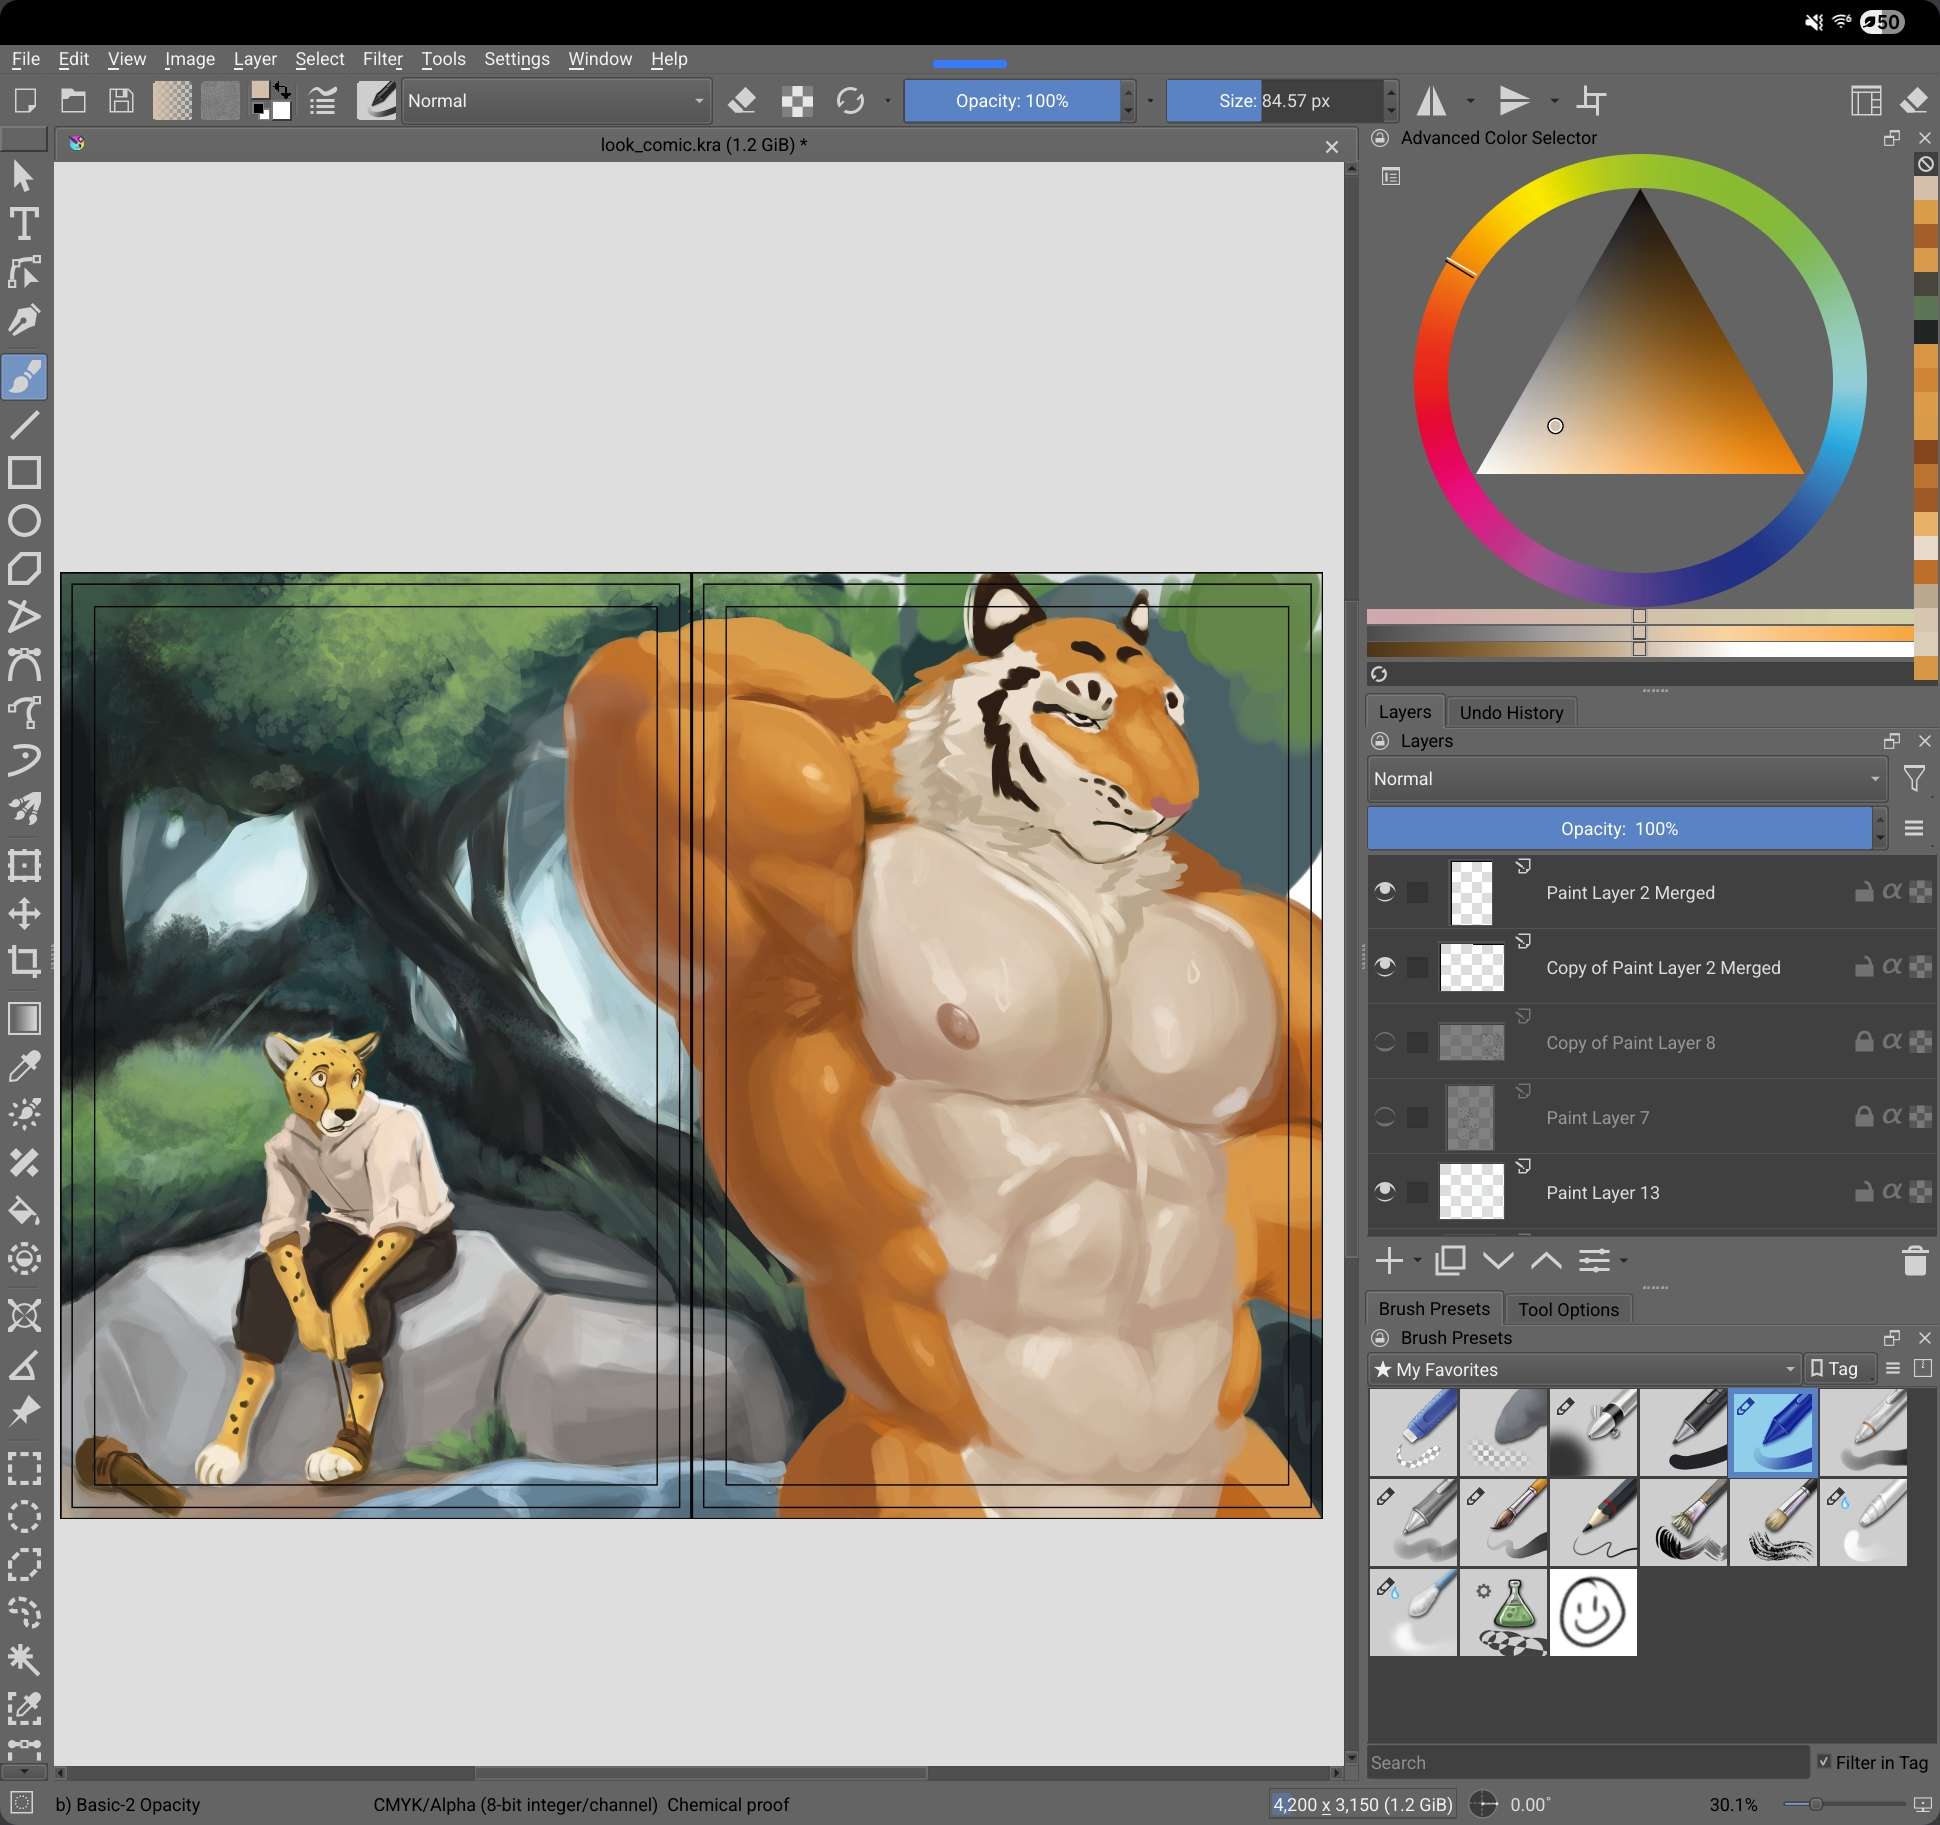Viewport: 1940px width, 1825px height.
Task: Select the Ellipse shape tool
Action: pyautogui.click(x=24, y=521)
